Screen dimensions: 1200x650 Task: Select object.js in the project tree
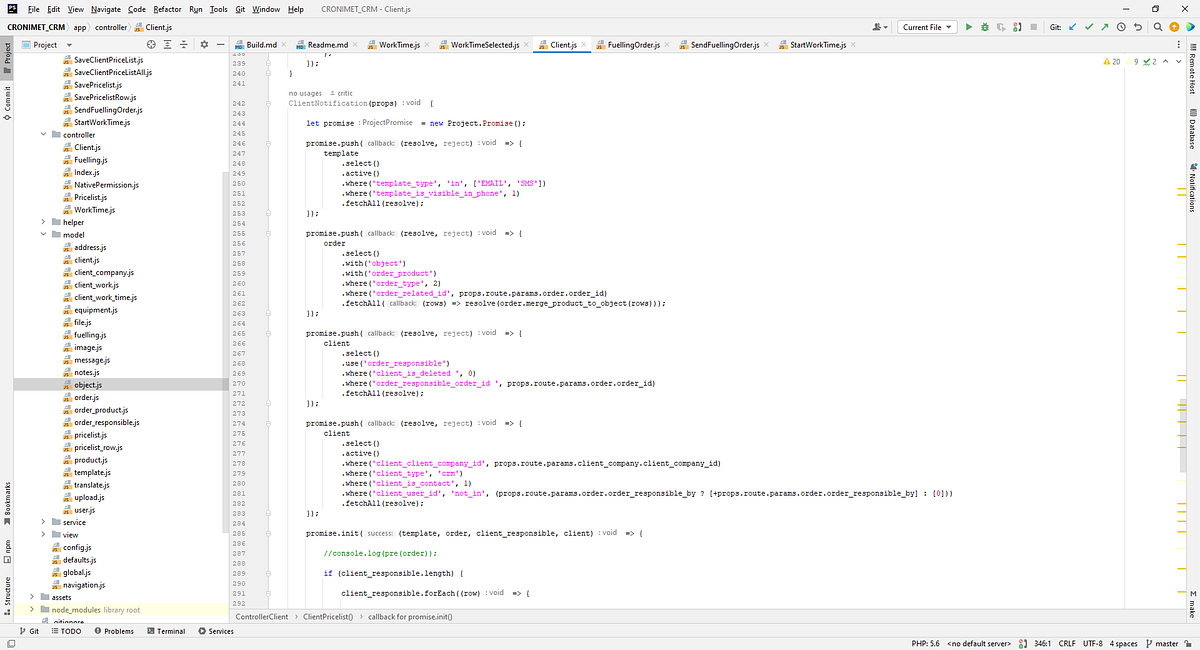click(87, 385)
